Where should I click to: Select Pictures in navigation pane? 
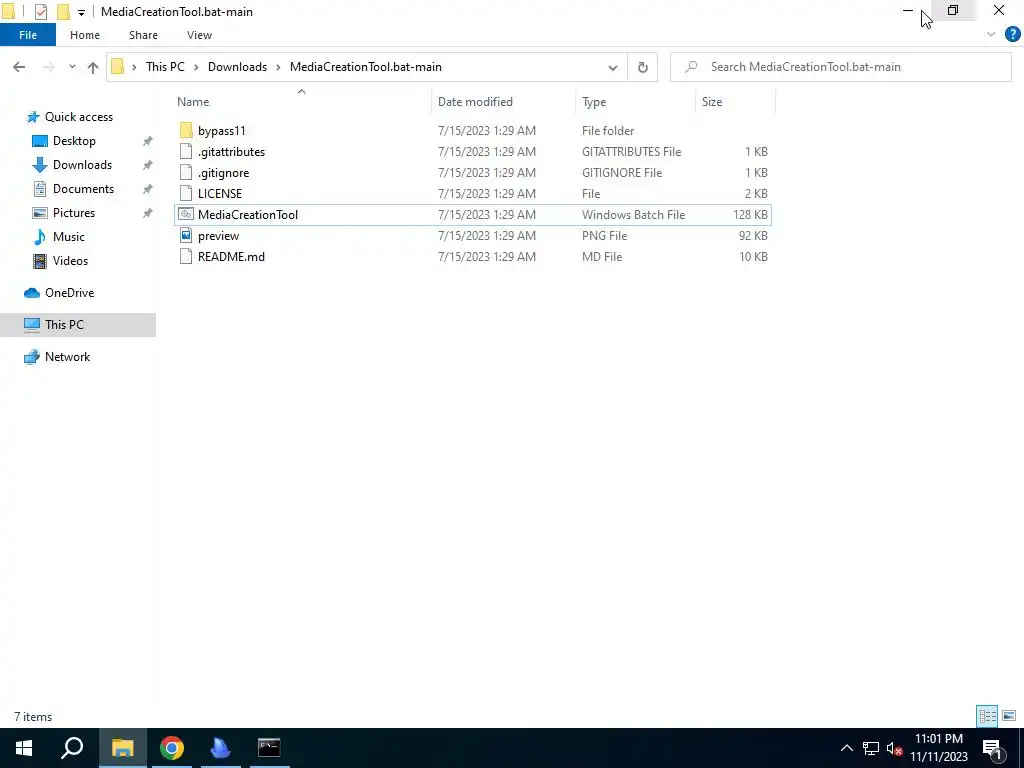(74, 213)
